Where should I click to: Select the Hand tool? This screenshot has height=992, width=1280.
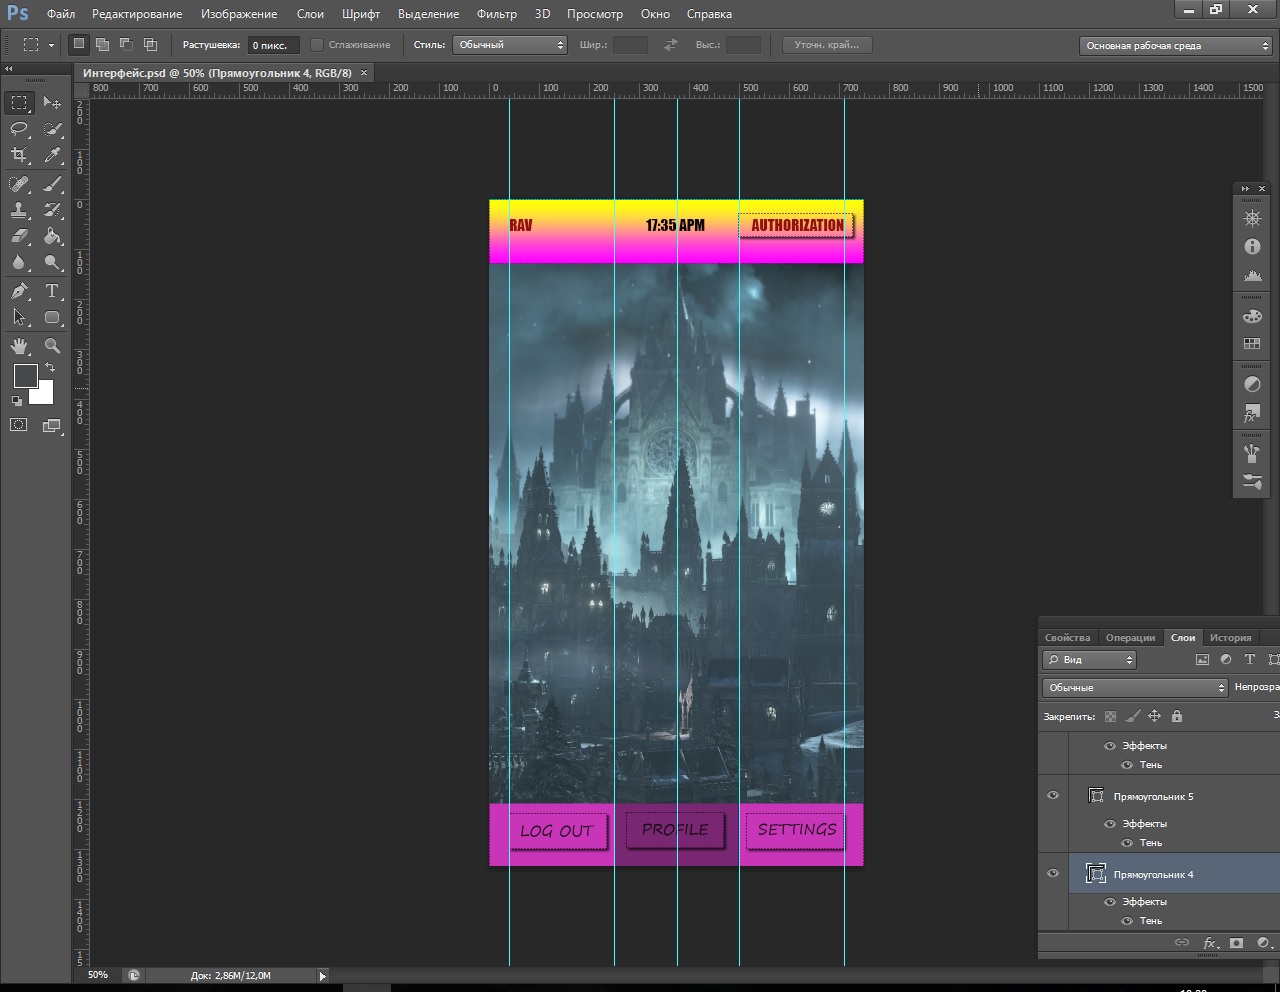[x=19, y=346]
